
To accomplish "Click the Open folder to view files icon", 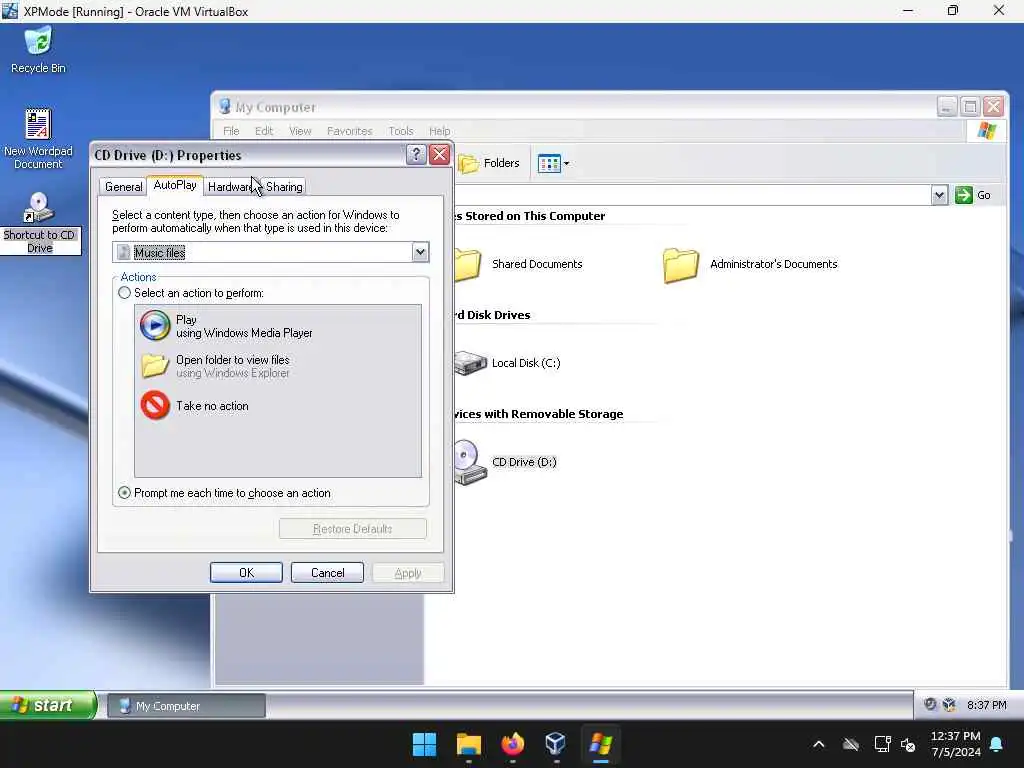I will (x=155, y=366).
